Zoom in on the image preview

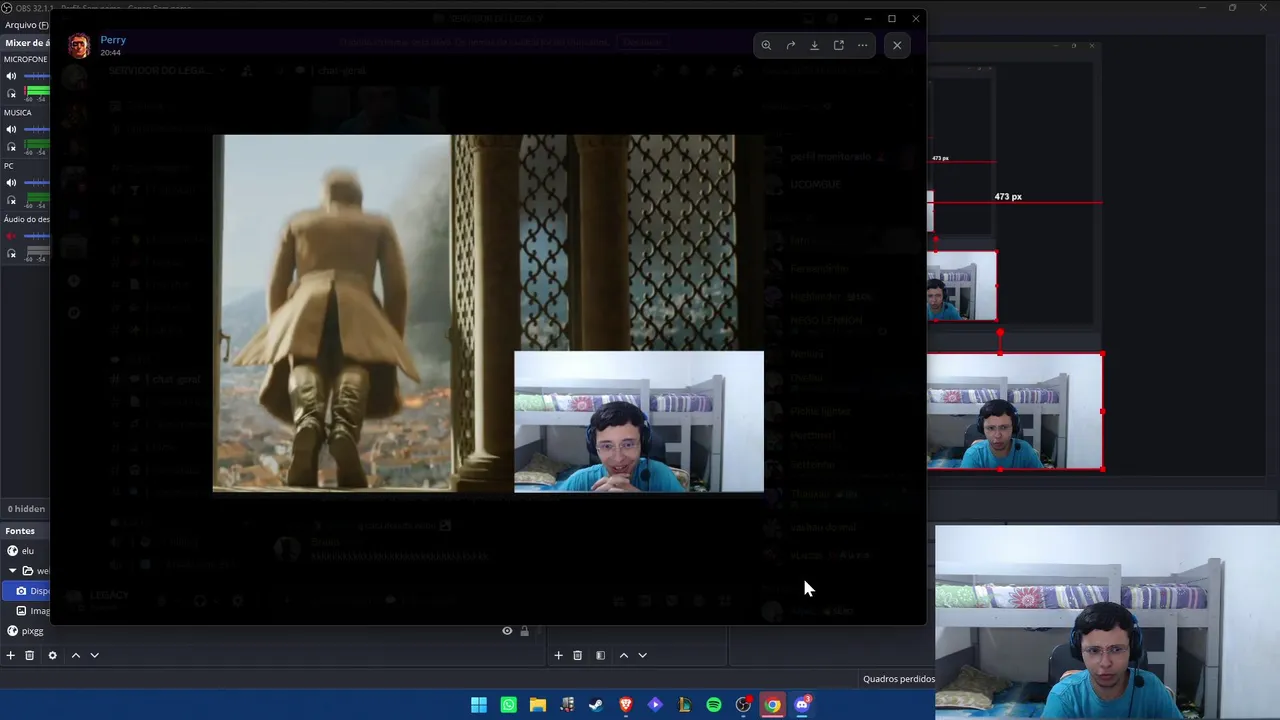(x=766, y=45)
